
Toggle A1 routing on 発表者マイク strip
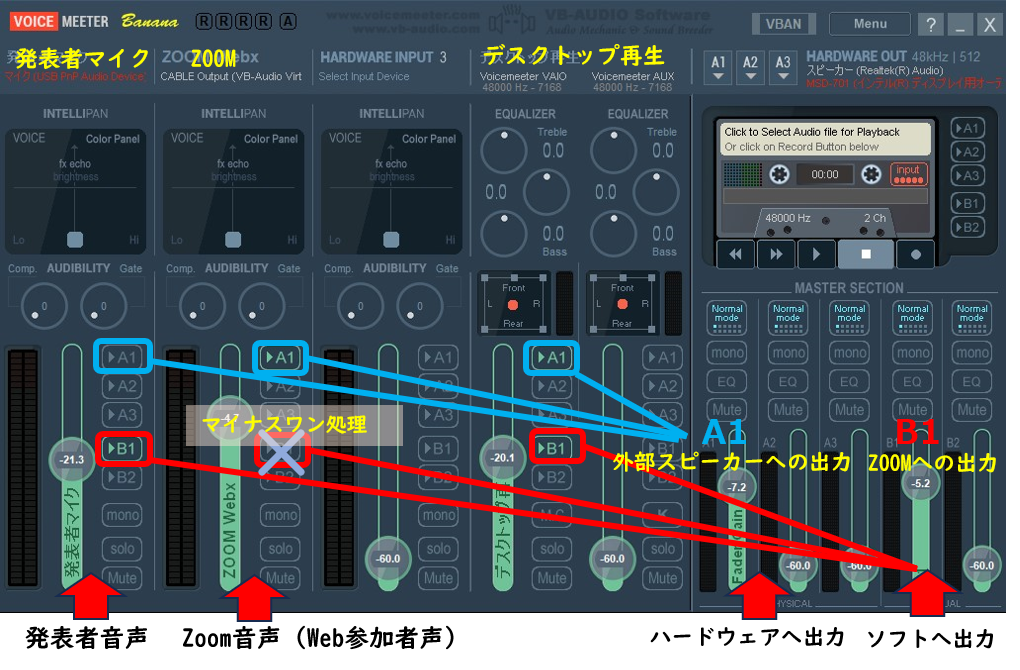[122, 357]
